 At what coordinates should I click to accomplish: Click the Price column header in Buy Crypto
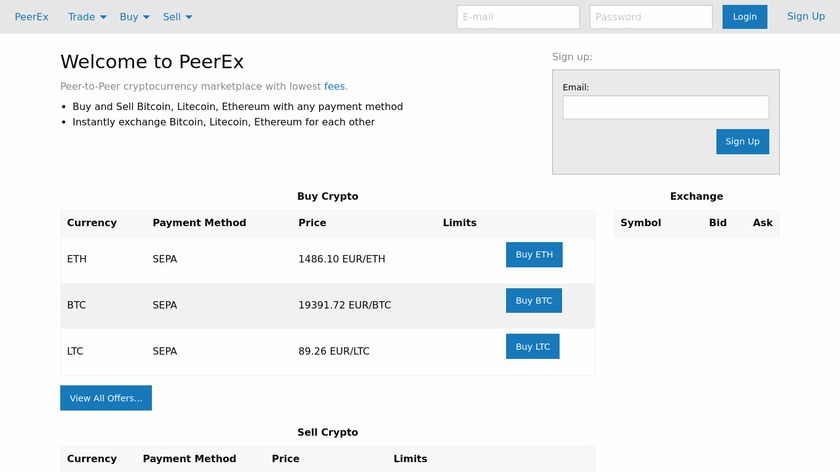pyautogui.click(x=312, y=223)
